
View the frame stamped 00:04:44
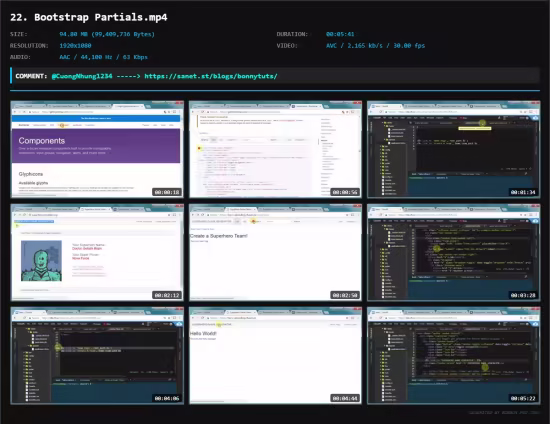click(x=275, y=356)
